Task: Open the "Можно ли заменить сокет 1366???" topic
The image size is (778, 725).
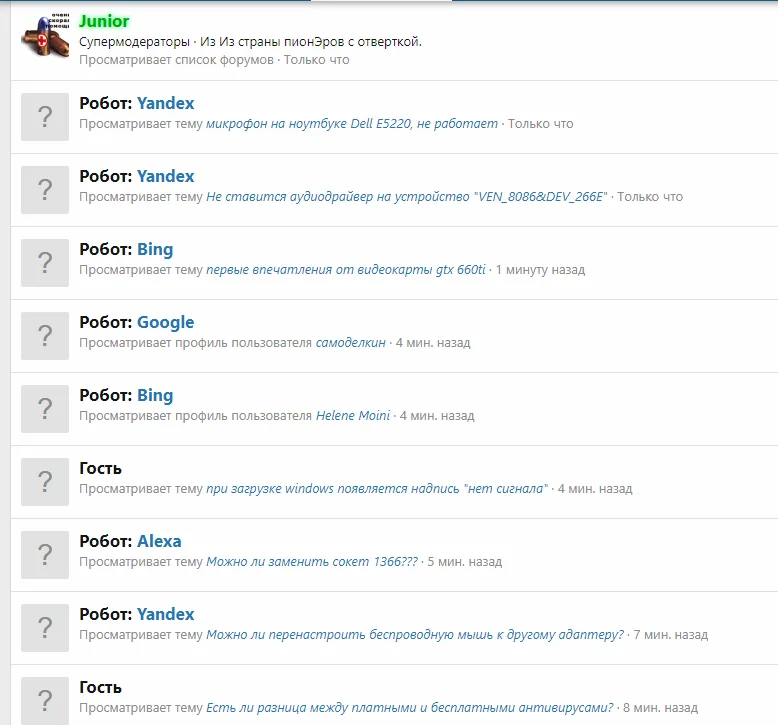Action: 312,562
